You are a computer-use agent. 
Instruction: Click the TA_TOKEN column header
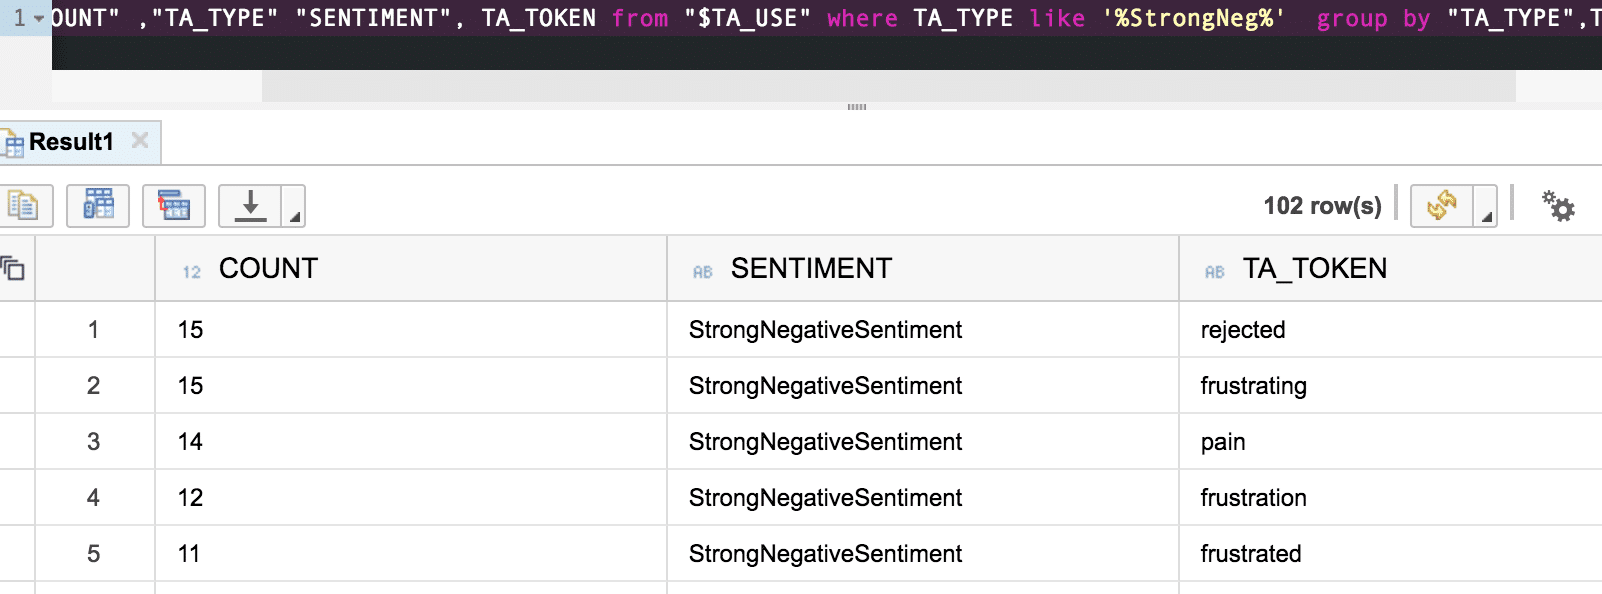coord(1314,268)
